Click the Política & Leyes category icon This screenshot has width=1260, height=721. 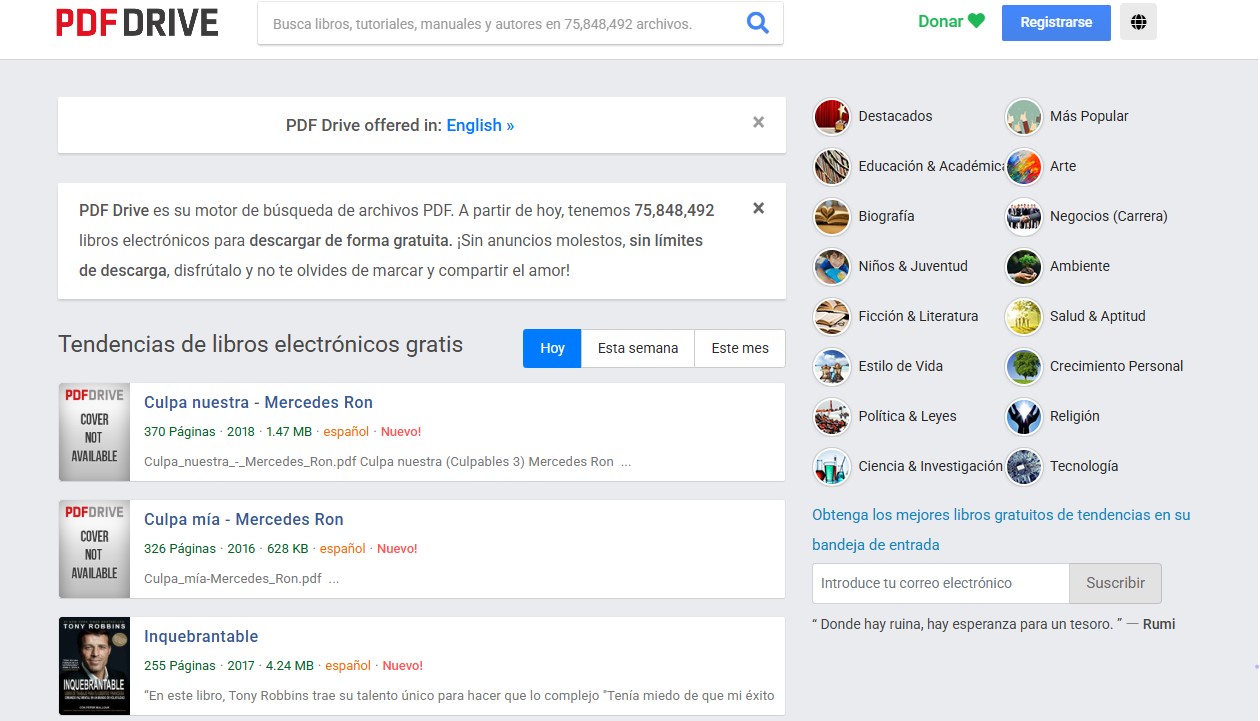[832, 417]
